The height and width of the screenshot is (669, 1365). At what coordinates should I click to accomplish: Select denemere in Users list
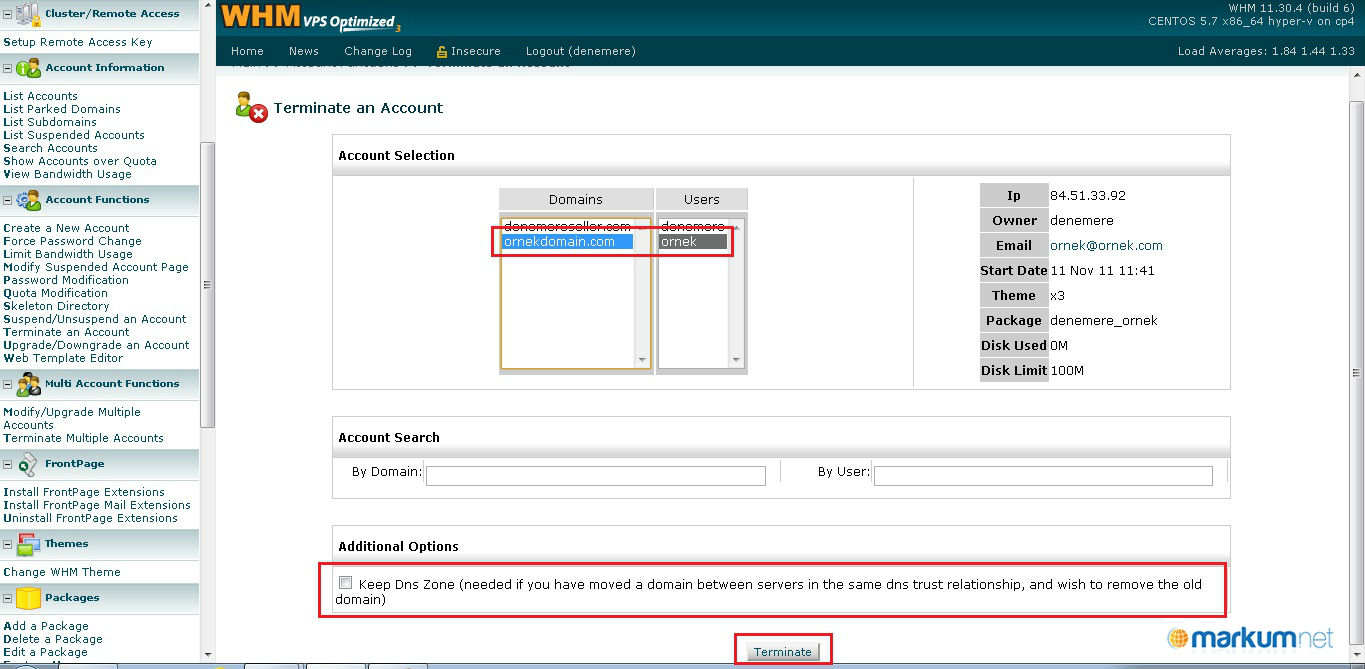coord(693,227)
